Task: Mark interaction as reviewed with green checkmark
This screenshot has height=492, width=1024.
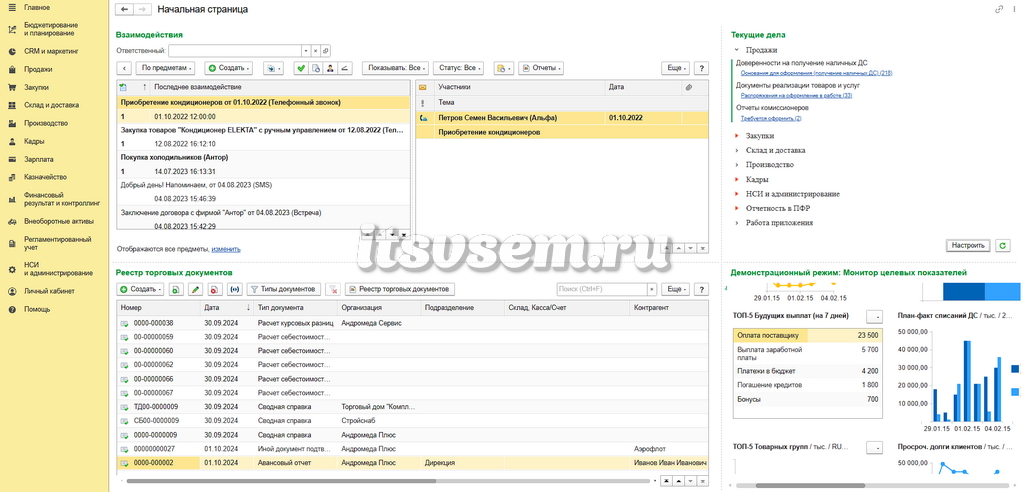Action: click(300, 68)
